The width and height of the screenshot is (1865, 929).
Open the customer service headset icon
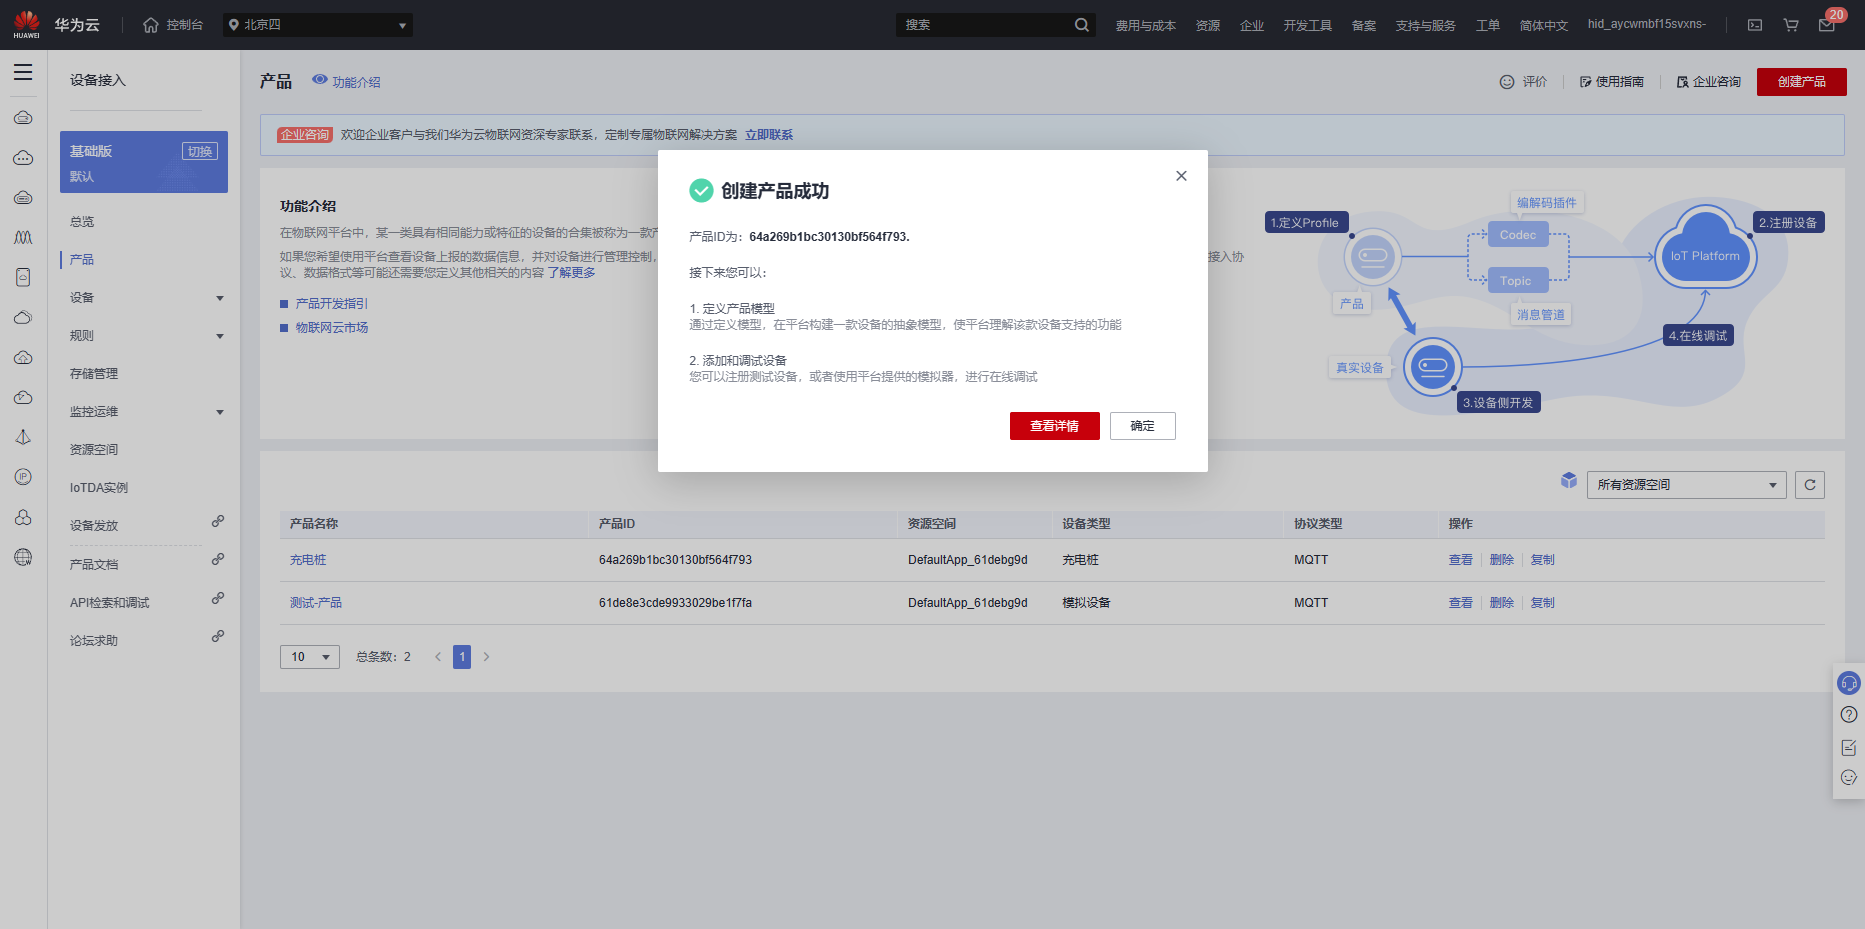[1849, 684]
